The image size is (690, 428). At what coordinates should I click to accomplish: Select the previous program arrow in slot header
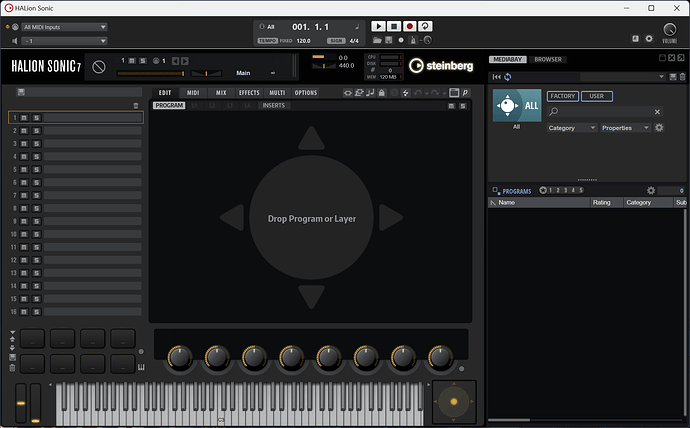tap(175, 61)
